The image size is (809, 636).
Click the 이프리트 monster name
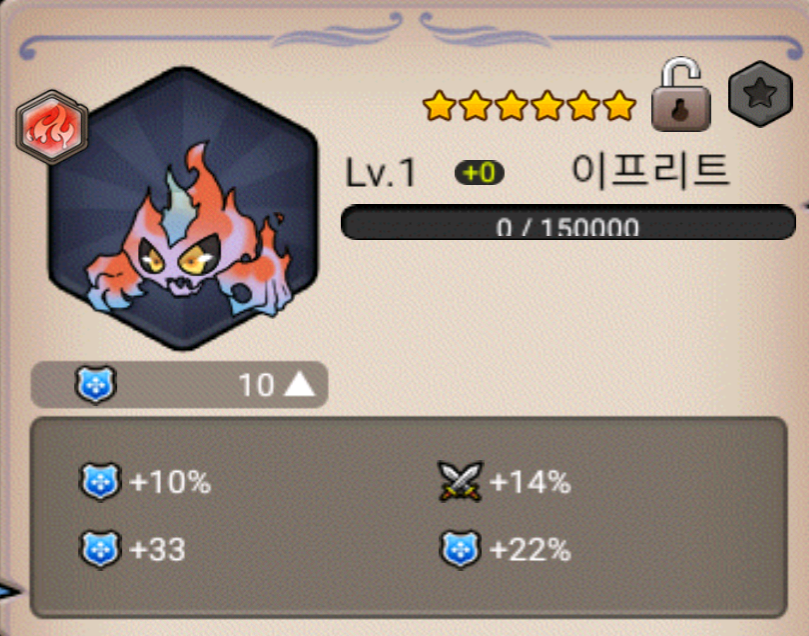651,171
